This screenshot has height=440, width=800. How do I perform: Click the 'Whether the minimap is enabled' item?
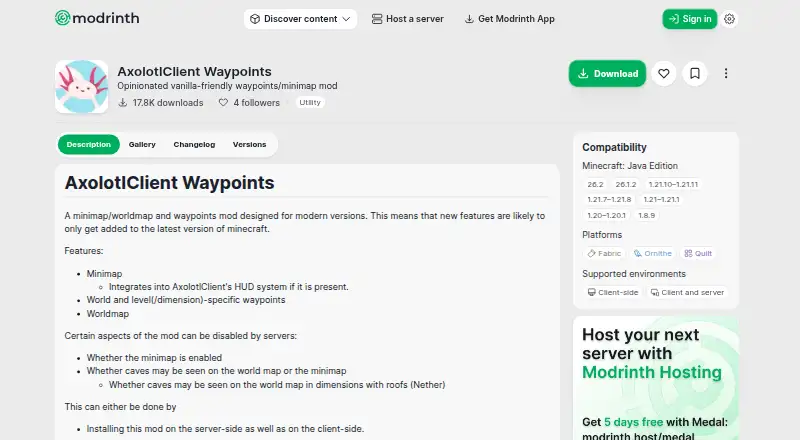coord(154,358)
